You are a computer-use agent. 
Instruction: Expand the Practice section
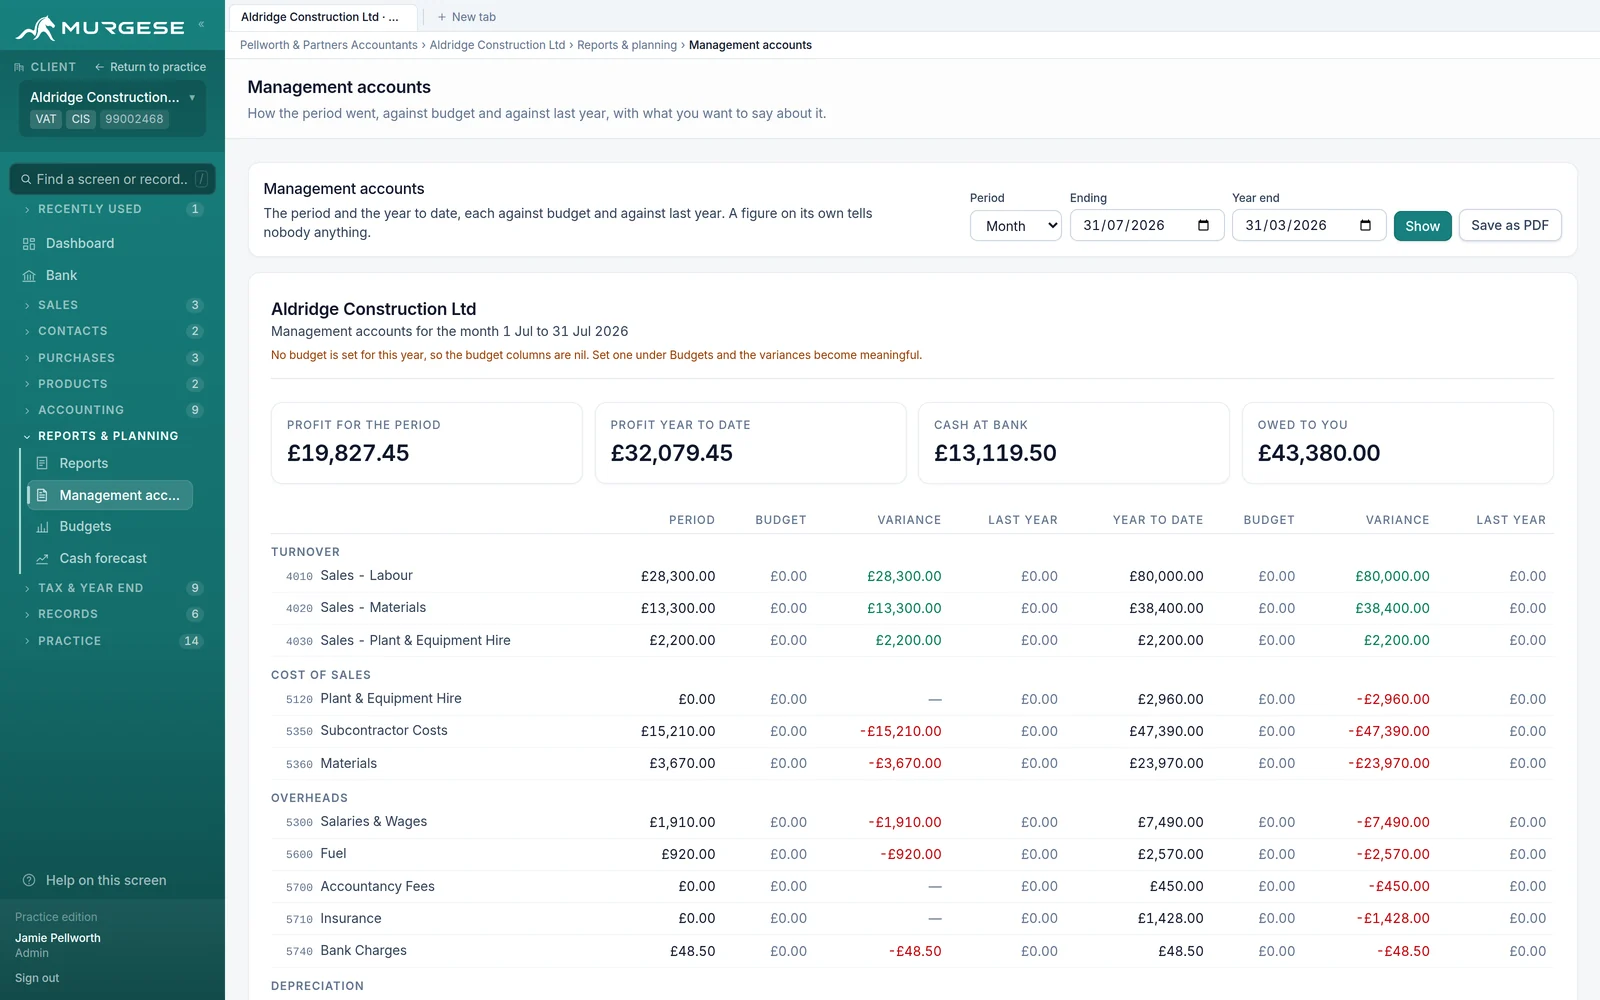(112, 641)
